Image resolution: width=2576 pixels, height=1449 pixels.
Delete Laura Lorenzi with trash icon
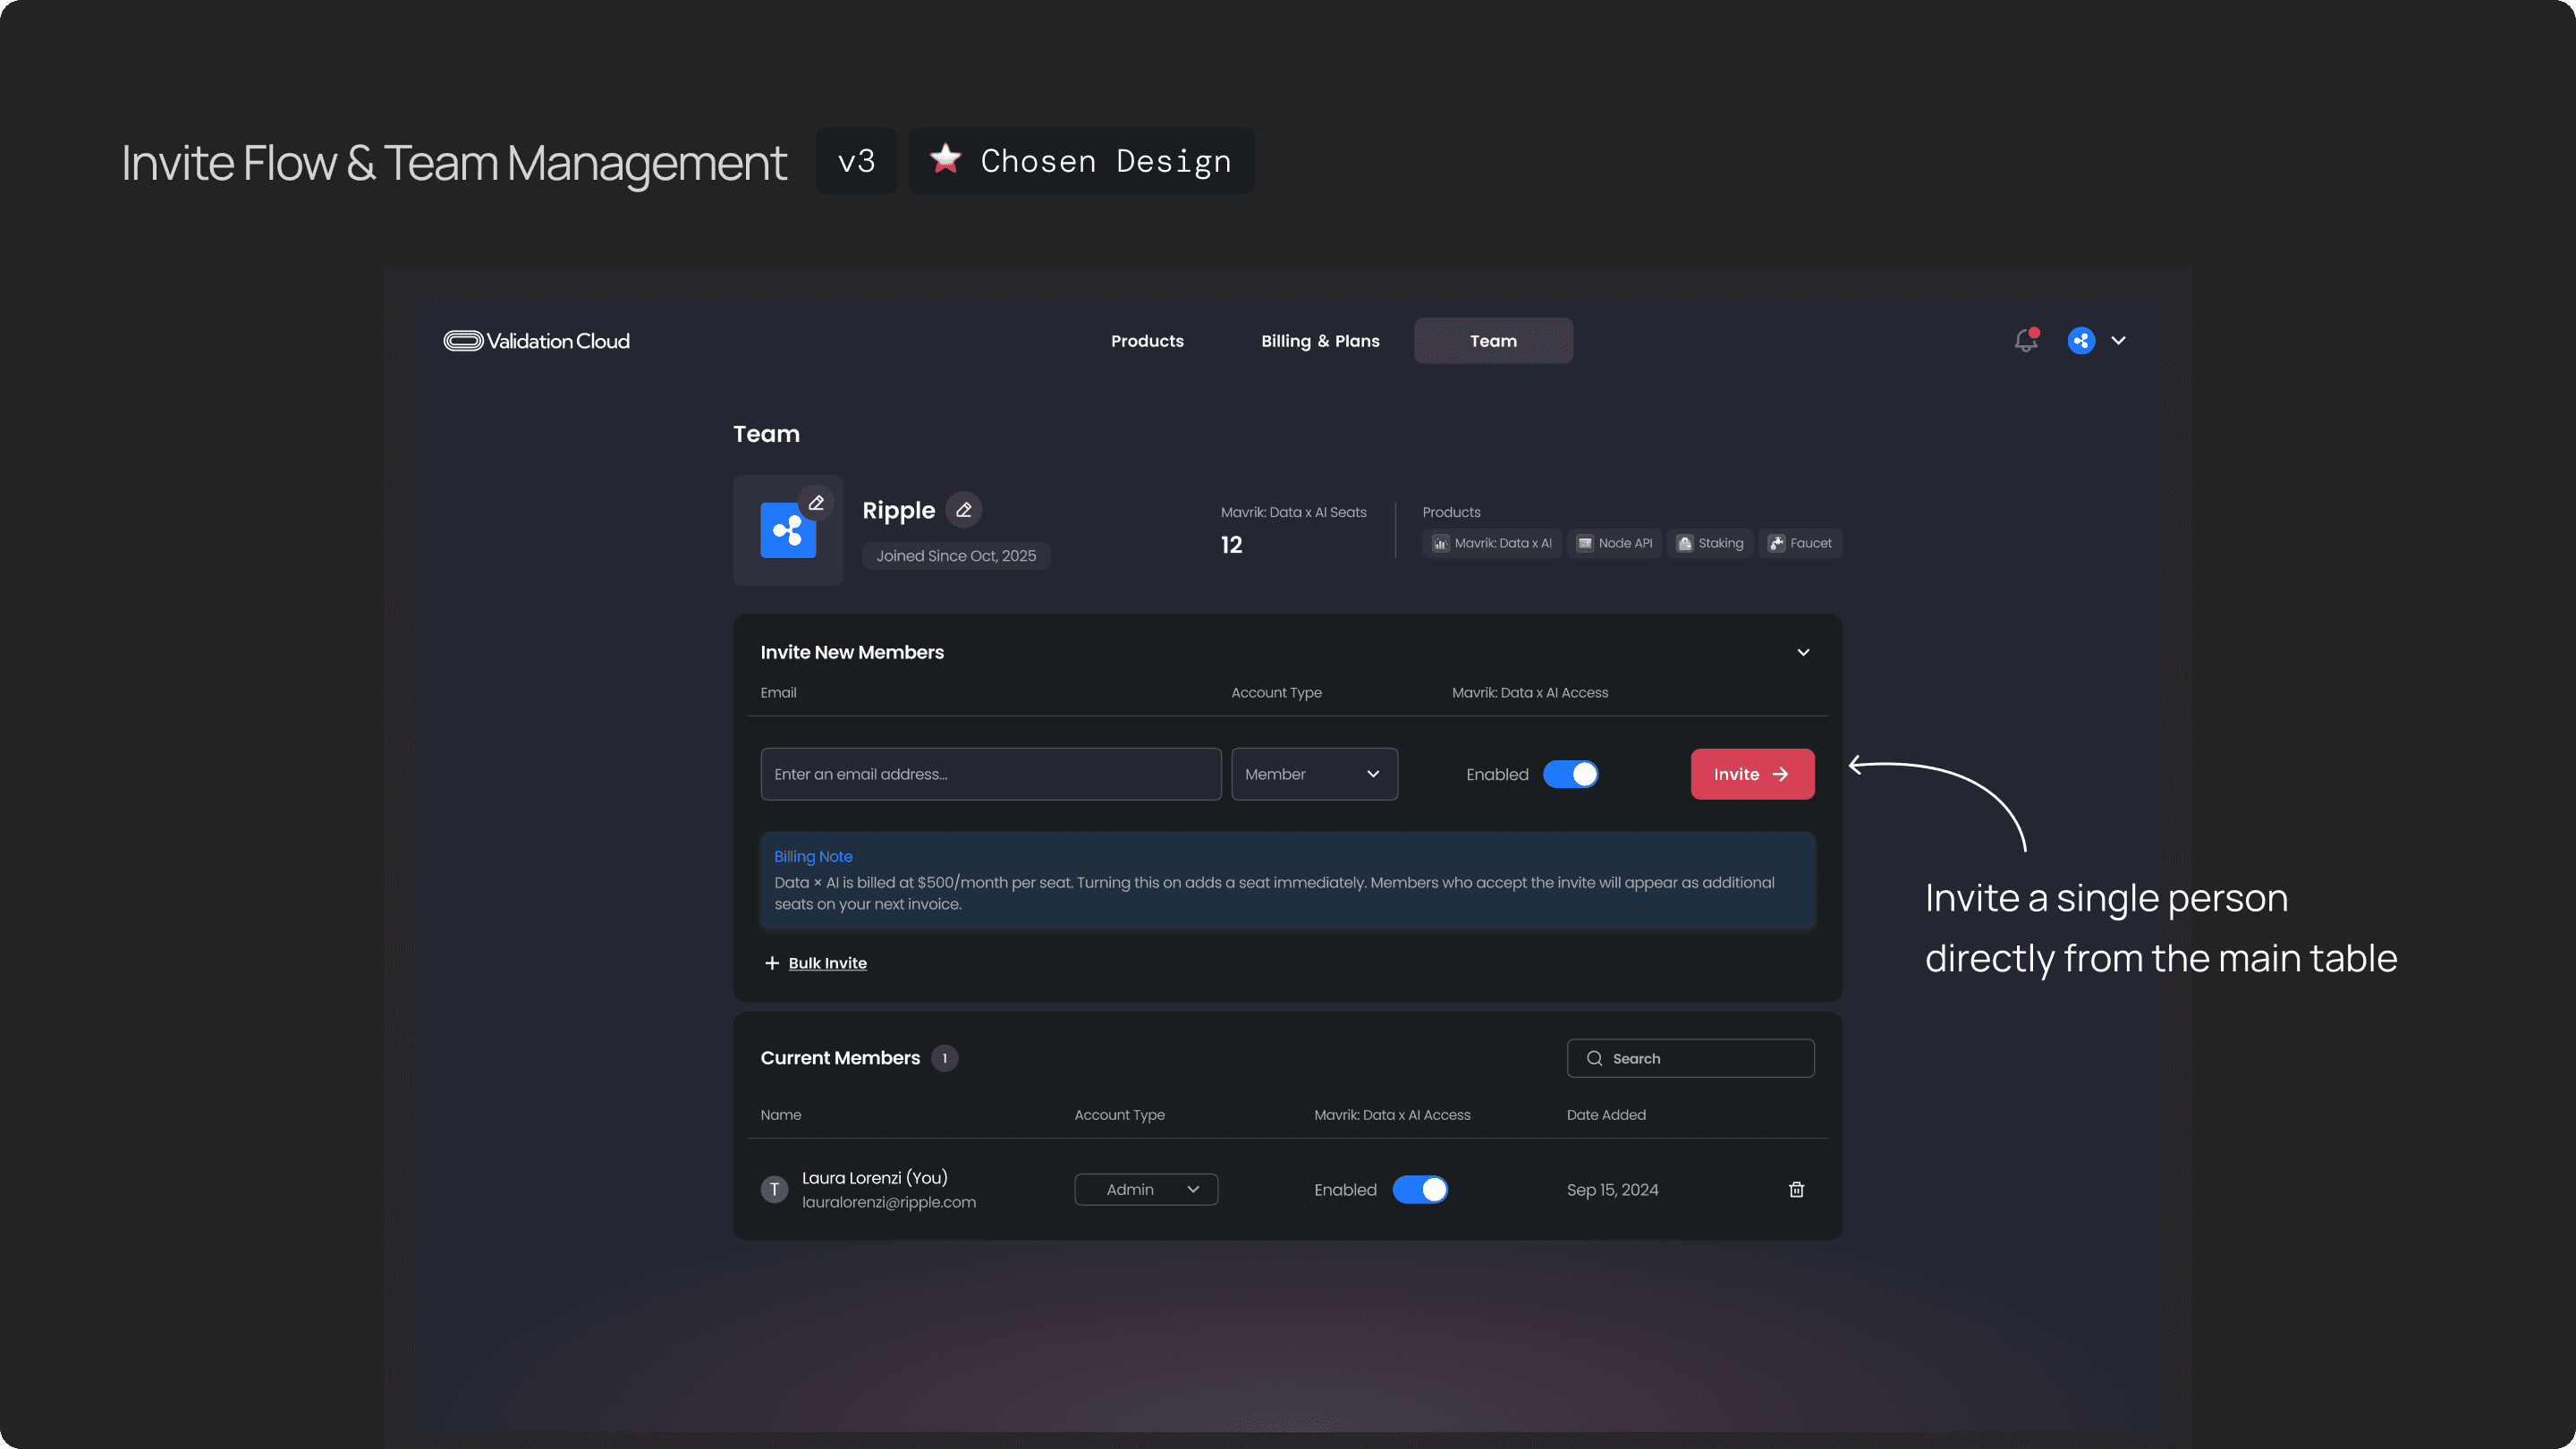(1796, 1189)
